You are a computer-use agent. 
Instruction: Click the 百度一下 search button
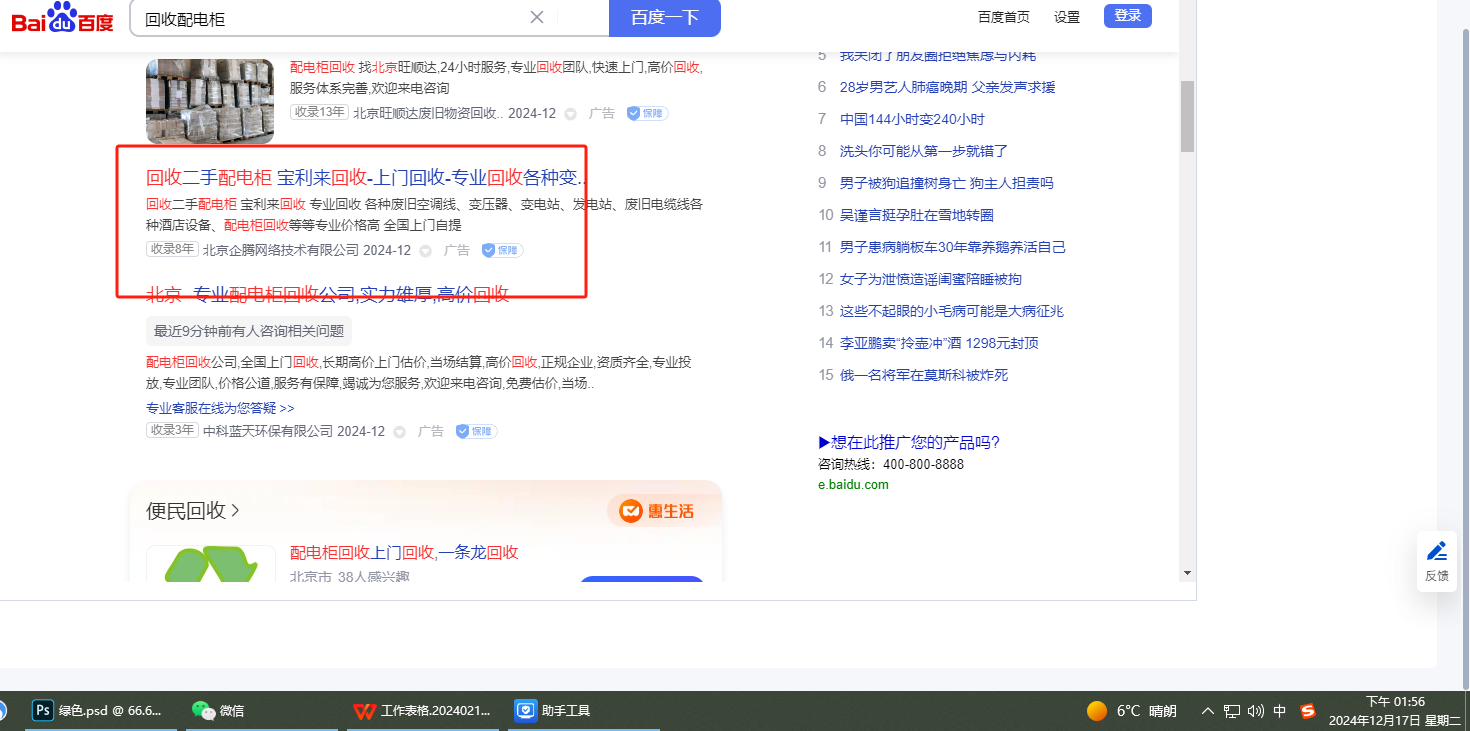coord(665,18)
